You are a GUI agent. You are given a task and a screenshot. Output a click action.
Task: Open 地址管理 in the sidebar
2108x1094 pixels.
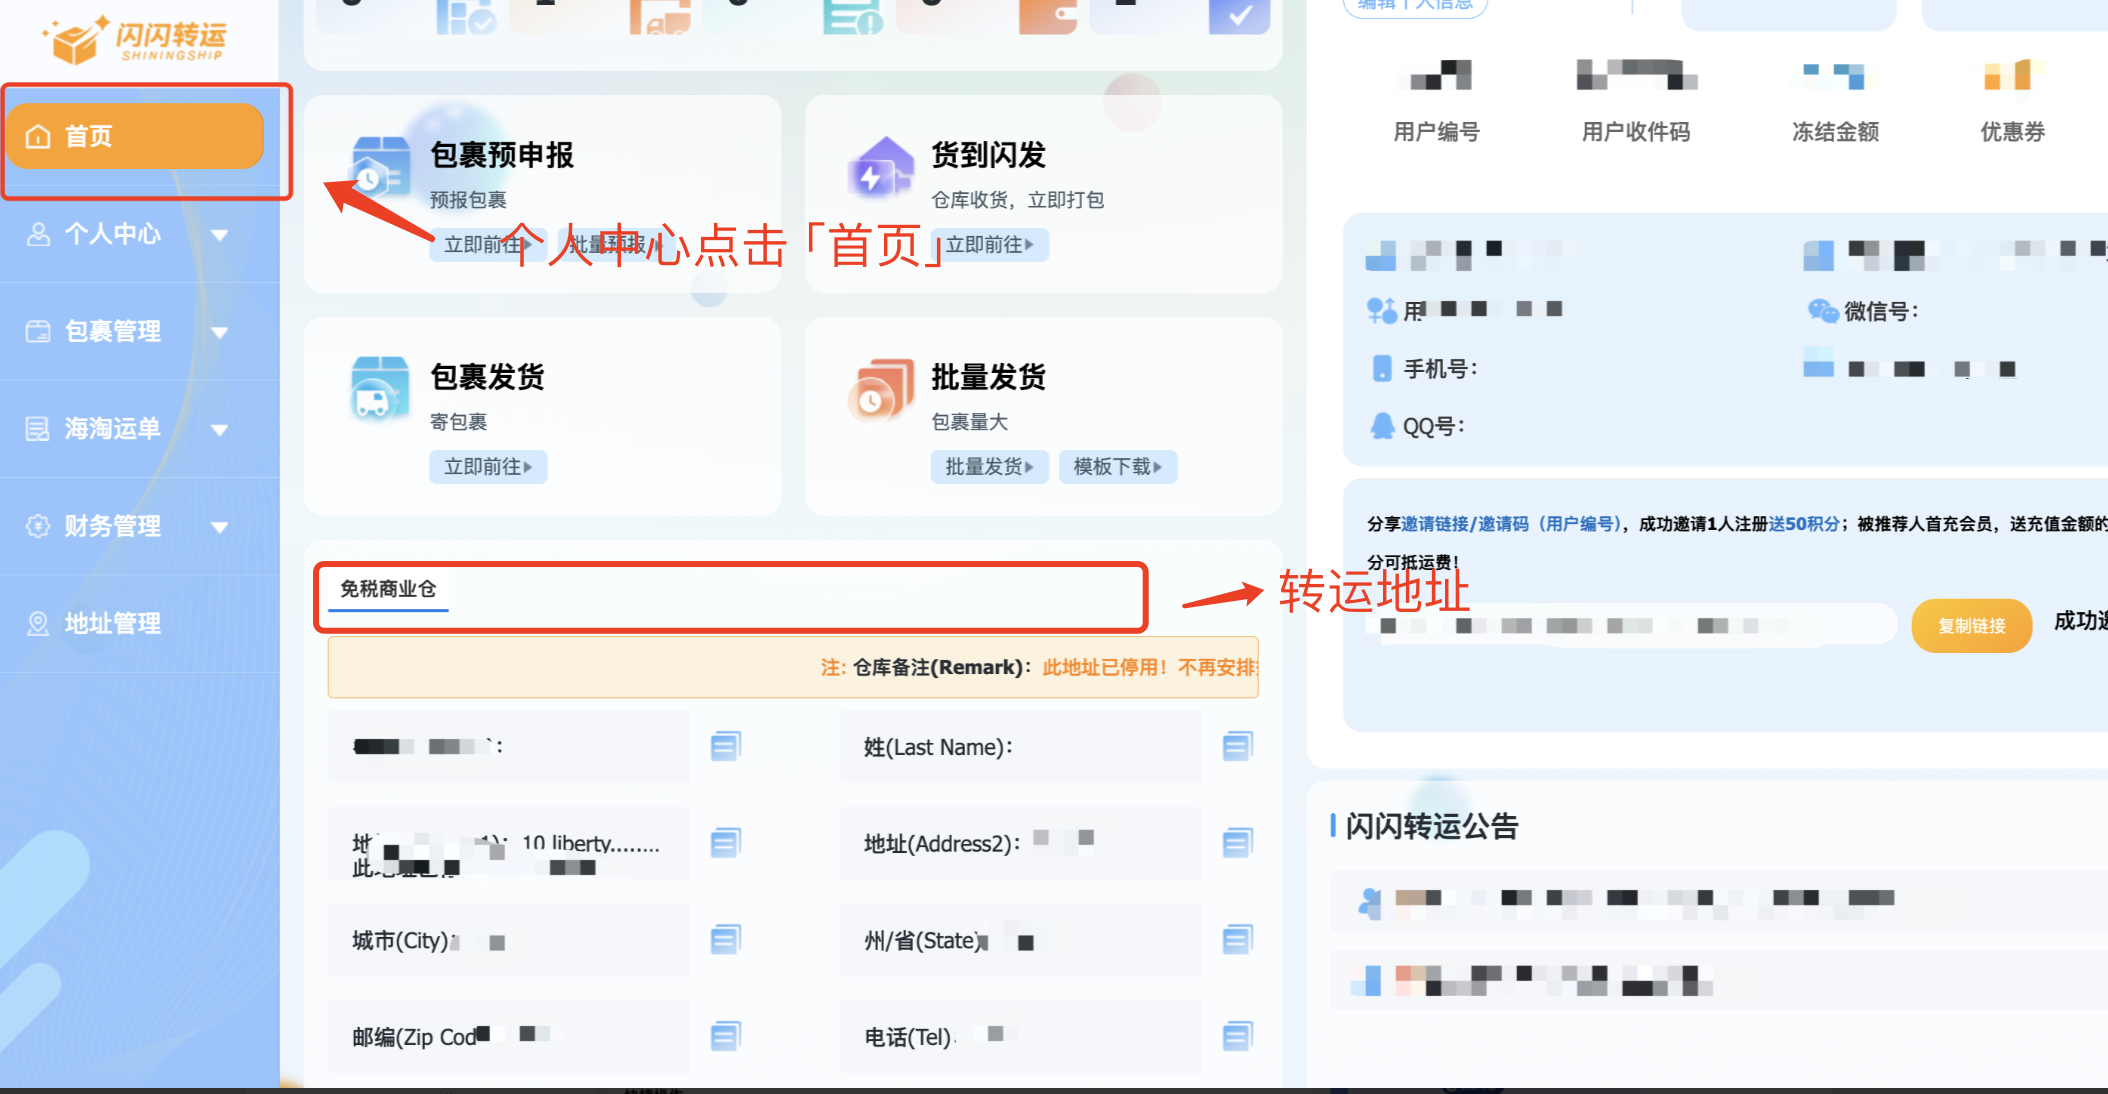tap(112, 624)
